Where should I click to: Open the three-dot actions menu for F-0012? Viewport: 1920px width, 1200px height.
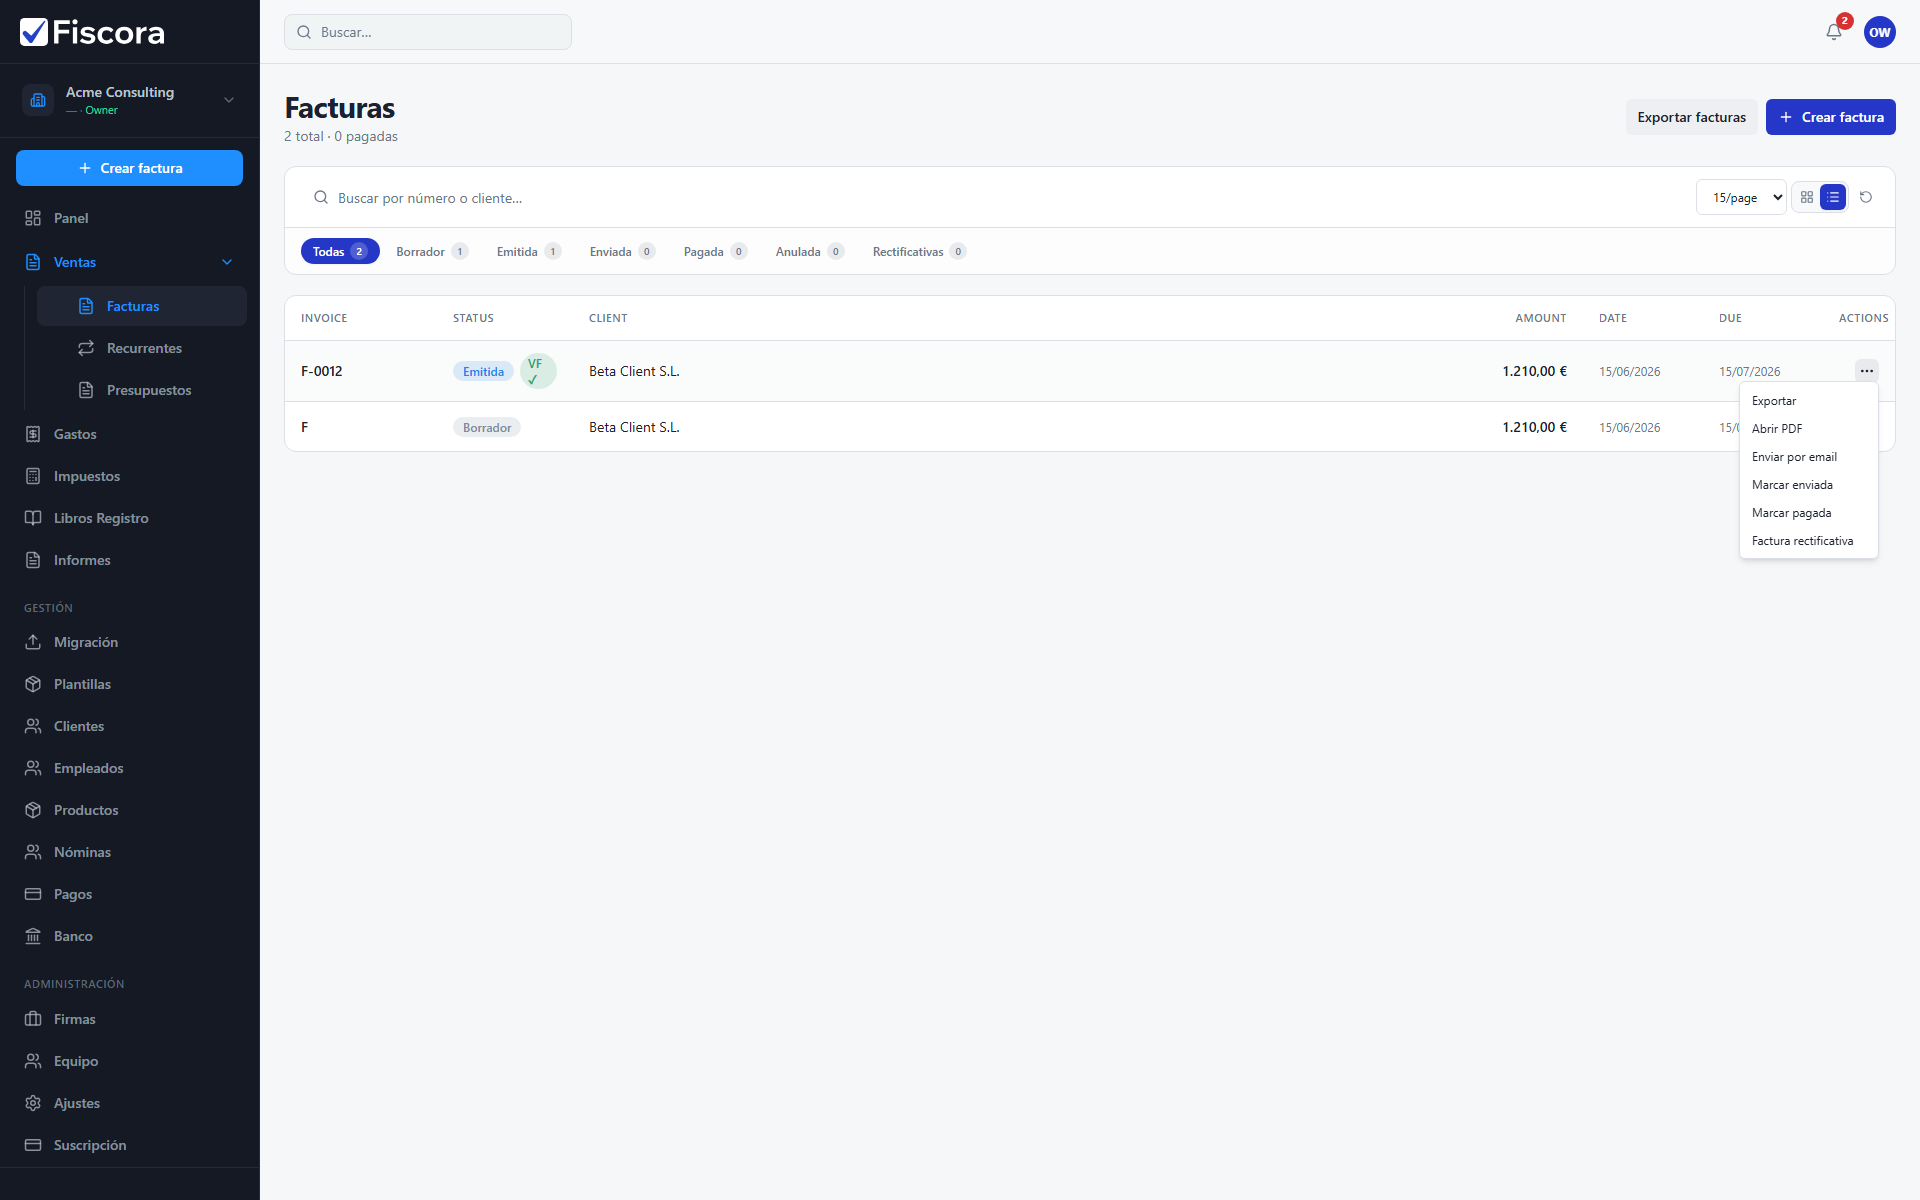pyautogui.click(x=1866, y=371)
